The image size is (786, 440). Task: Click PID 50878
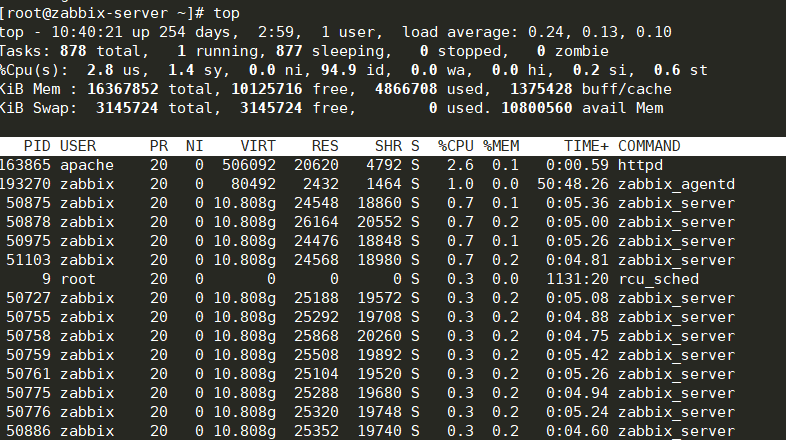pyautogui.click(x=29, y=223)
